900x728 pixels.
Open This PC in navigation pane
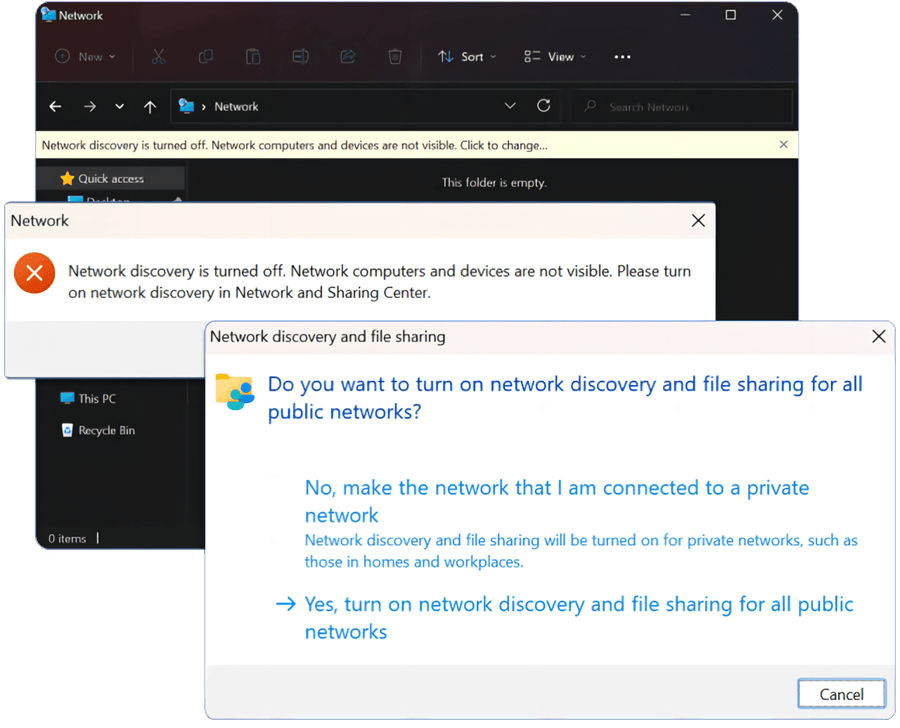point(96,398)
